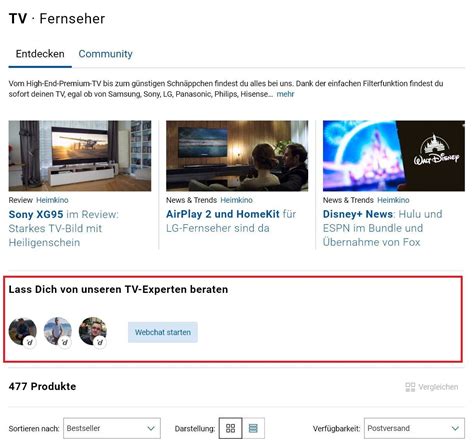This screenshot has height=445, width=474.
Task: Open the Sony XG95 review article
Action: pyautogui.click(x=63, y=228)
